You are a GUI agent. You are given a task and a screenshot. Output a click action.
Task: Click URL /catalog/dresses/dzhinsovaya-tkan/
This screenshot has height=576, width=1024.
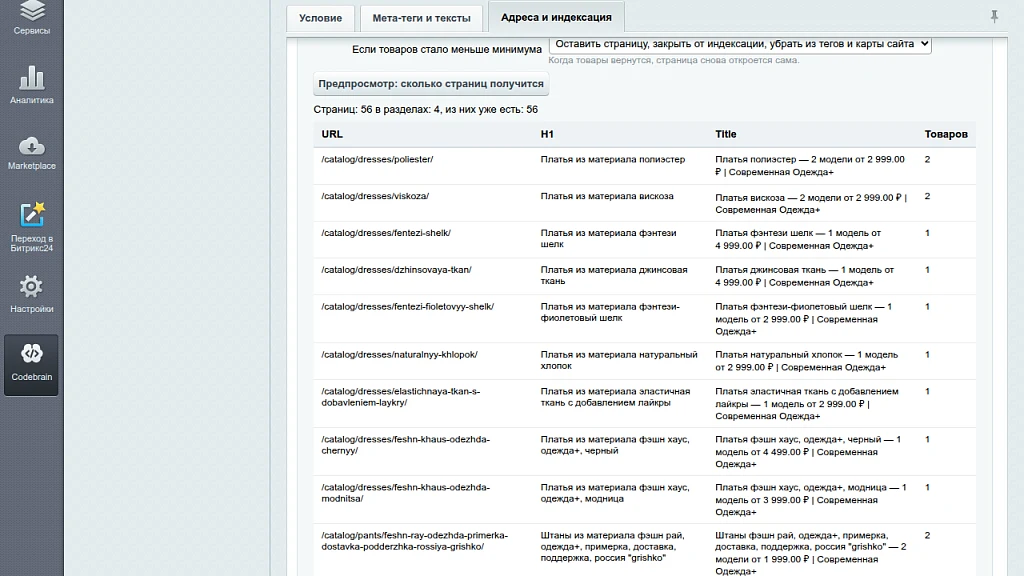pos(396,270)
